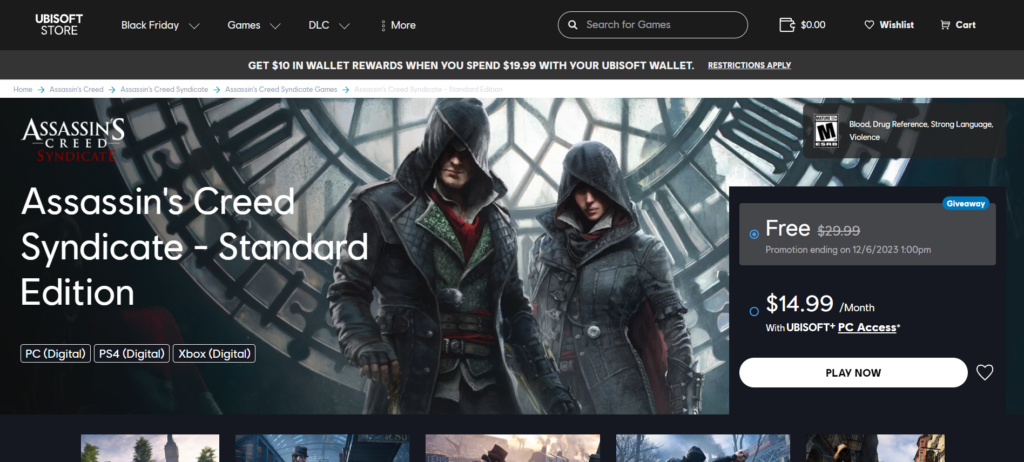This screenshot has width=1024, height=462.
Task: Add game to wishlist using heart beside Play Now
Action: [x=984, y=372]
